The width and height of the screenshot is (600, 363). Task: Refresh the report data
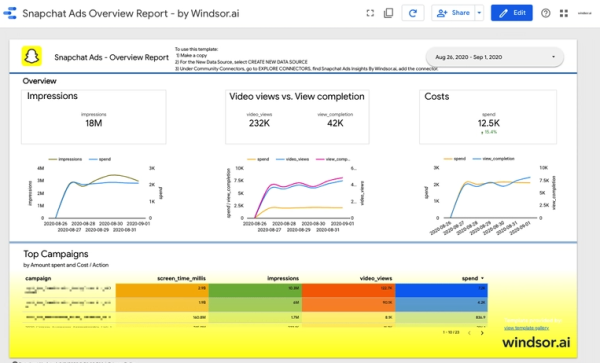(412, 13)
